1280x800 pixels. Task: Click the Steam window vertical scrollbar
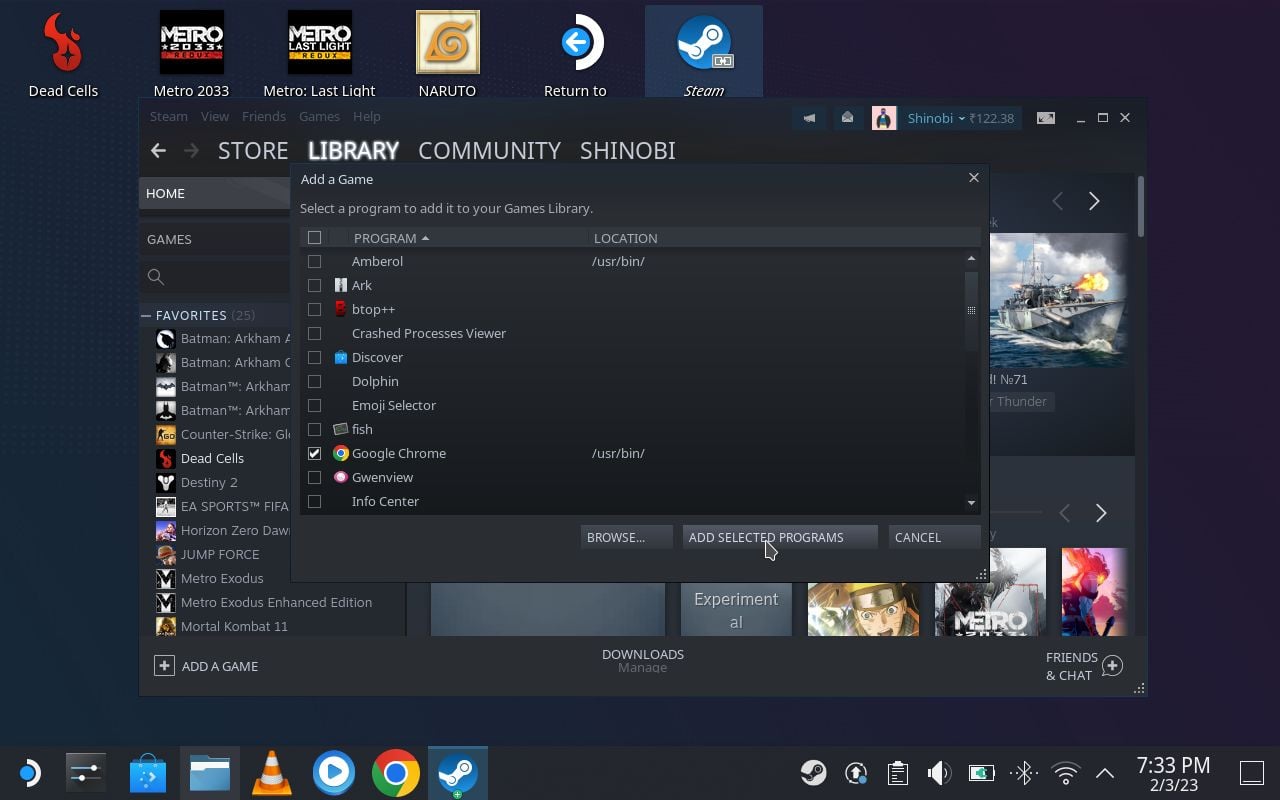(x=1140, y=207)
